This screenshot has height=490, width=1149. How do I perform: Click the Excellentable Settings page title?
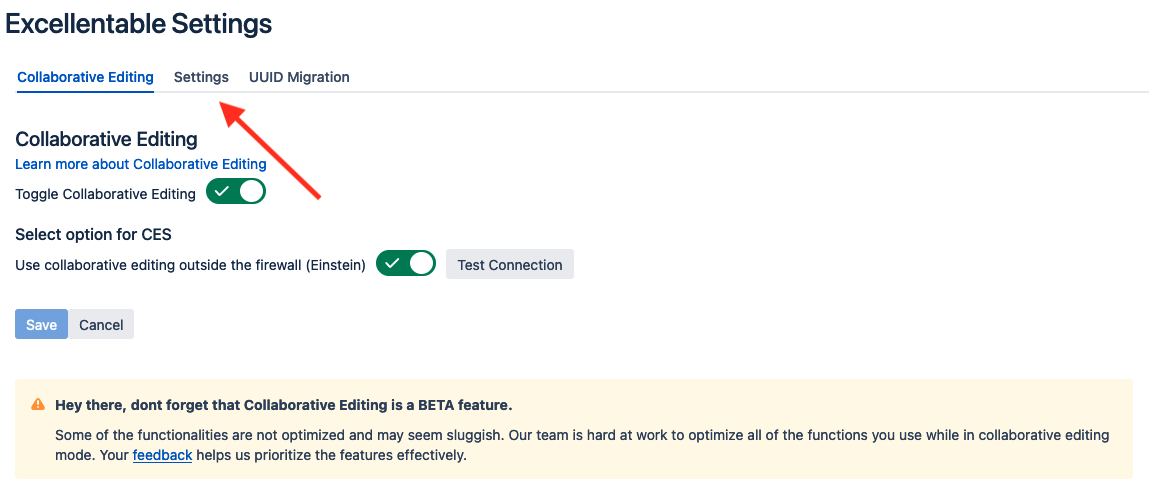(138, 24)
